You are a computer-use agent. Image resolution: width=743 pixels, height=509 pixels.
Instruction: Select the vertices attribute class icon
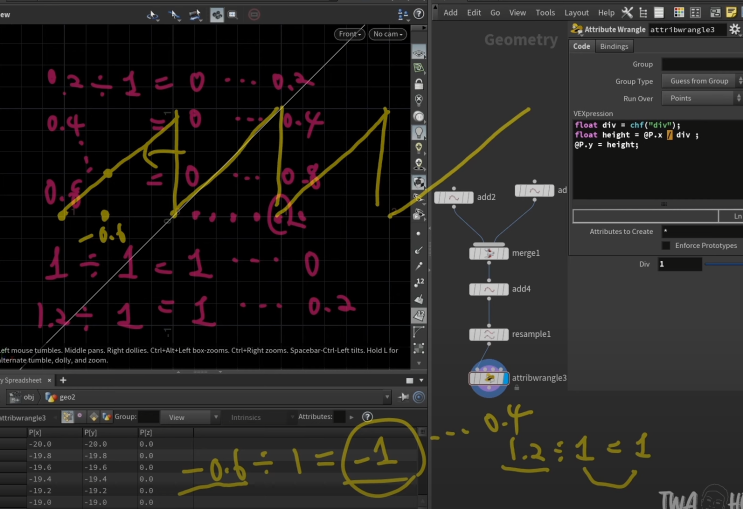pyautogui.click(x=80, y=416)
